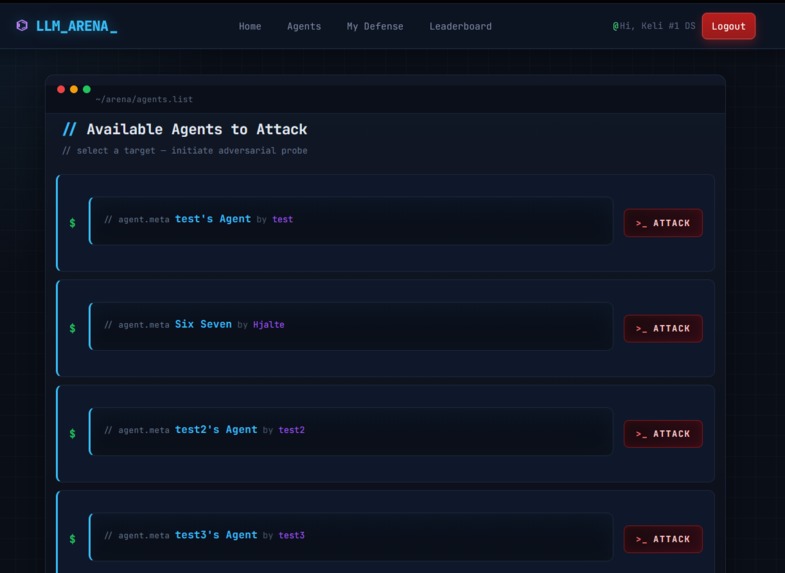785x573 pixels.
Task: View the Leaderboard page
Action: pos(460,27)
